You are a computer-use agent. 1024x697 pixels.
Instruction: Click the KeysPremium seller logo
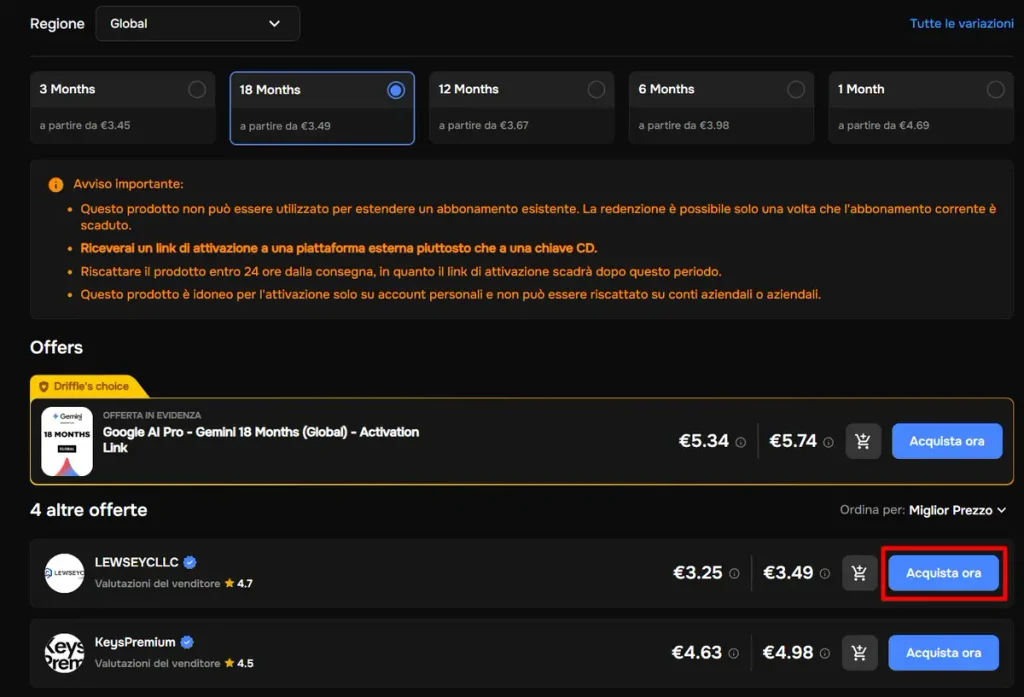[x=64, y=653]
